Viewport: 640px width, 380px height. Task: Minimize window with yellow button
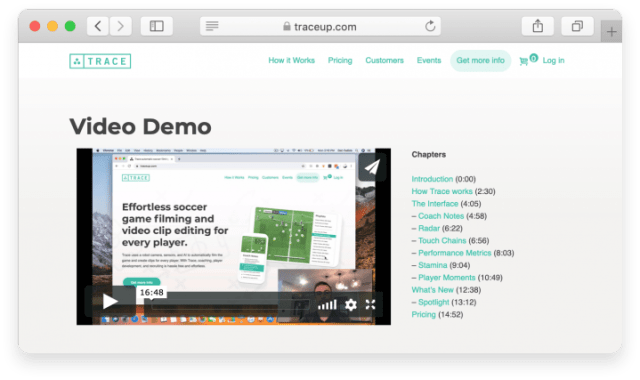tap(52, 27)
